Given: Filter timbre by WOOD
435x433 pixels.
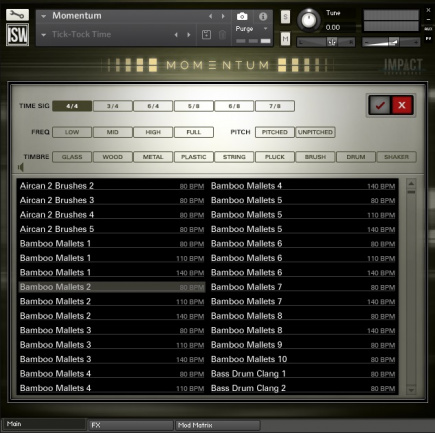Looking at the screenshot, I should [113, 157].
